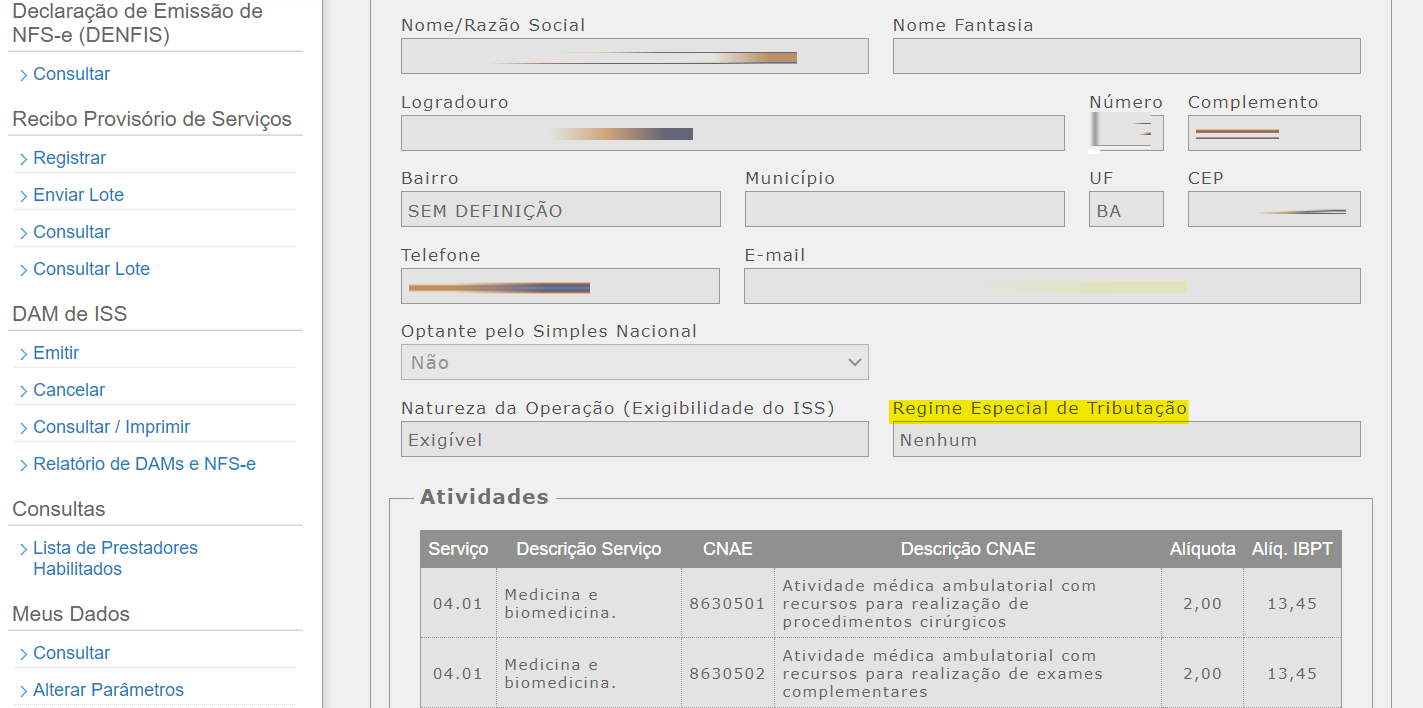This screenshot has width=1423, height=708.
Task: Select IBPT value 13,45 in row 8630502
Action: 1293,674
